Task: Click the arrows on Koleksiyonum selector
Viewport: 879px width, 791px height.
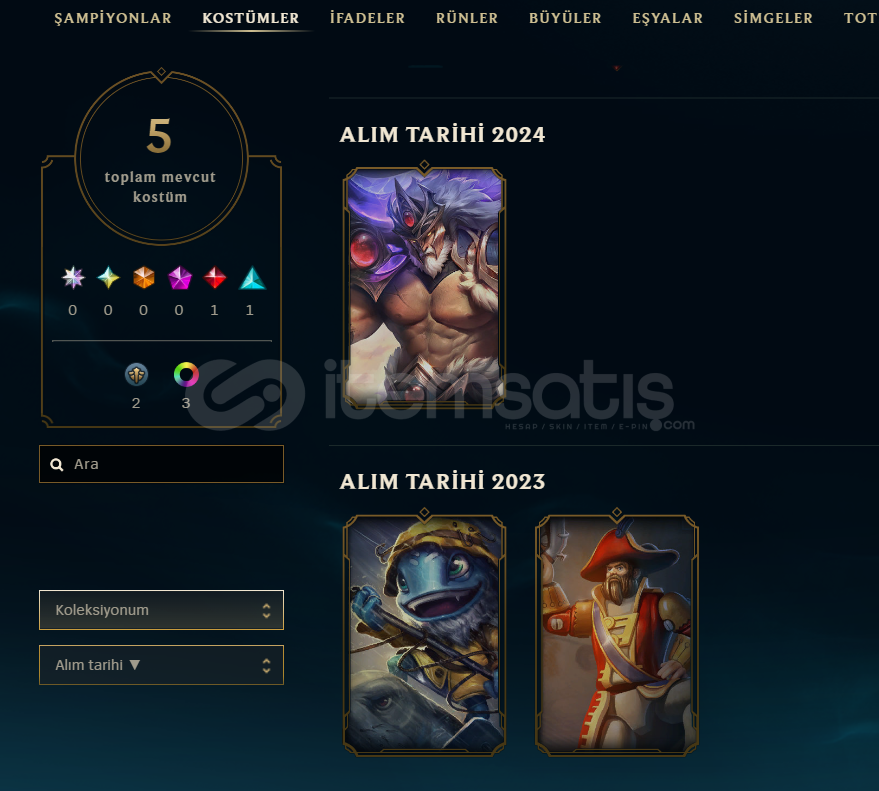Action: pos(266,610)
